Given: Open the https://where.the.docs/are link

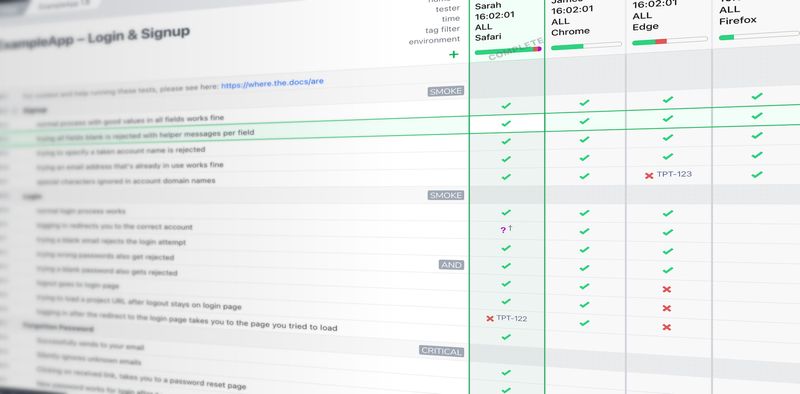Looking at the screenshot, I should tap(272, 83).
